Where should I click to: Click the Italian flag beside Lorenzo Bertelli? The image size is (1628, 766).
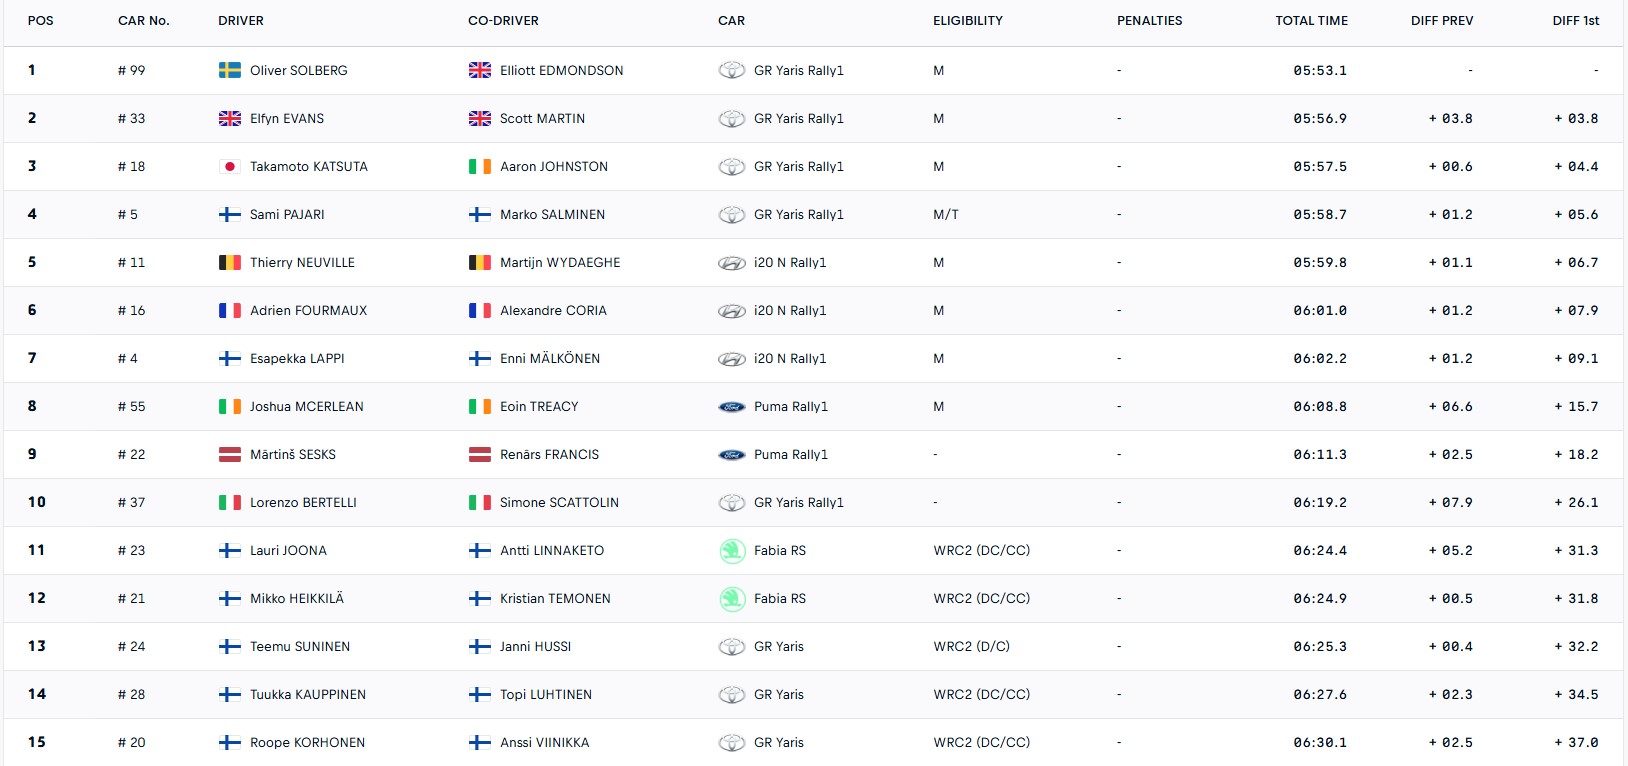pos(229,502)
